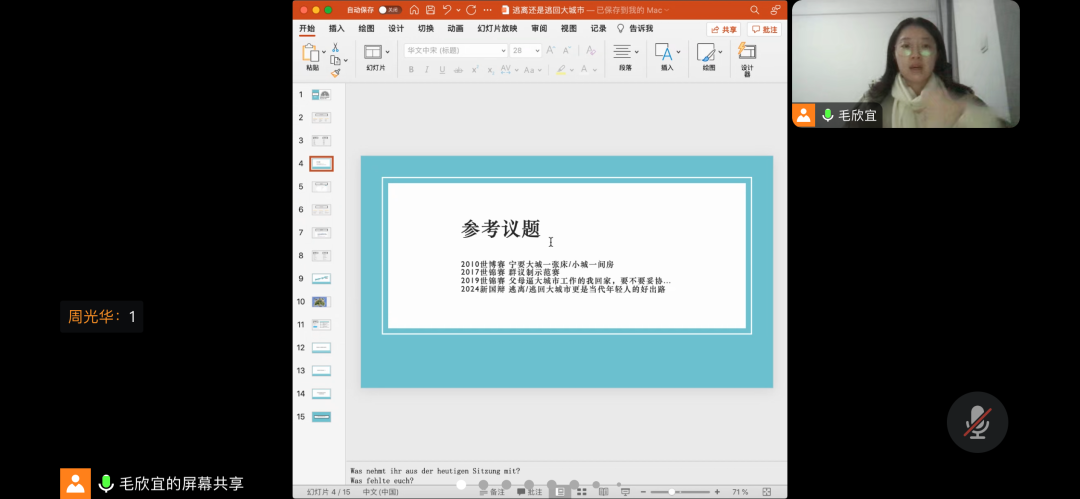
Task: Open the Insert (插入) ribbon tab
Action: (x=337, y=29)
